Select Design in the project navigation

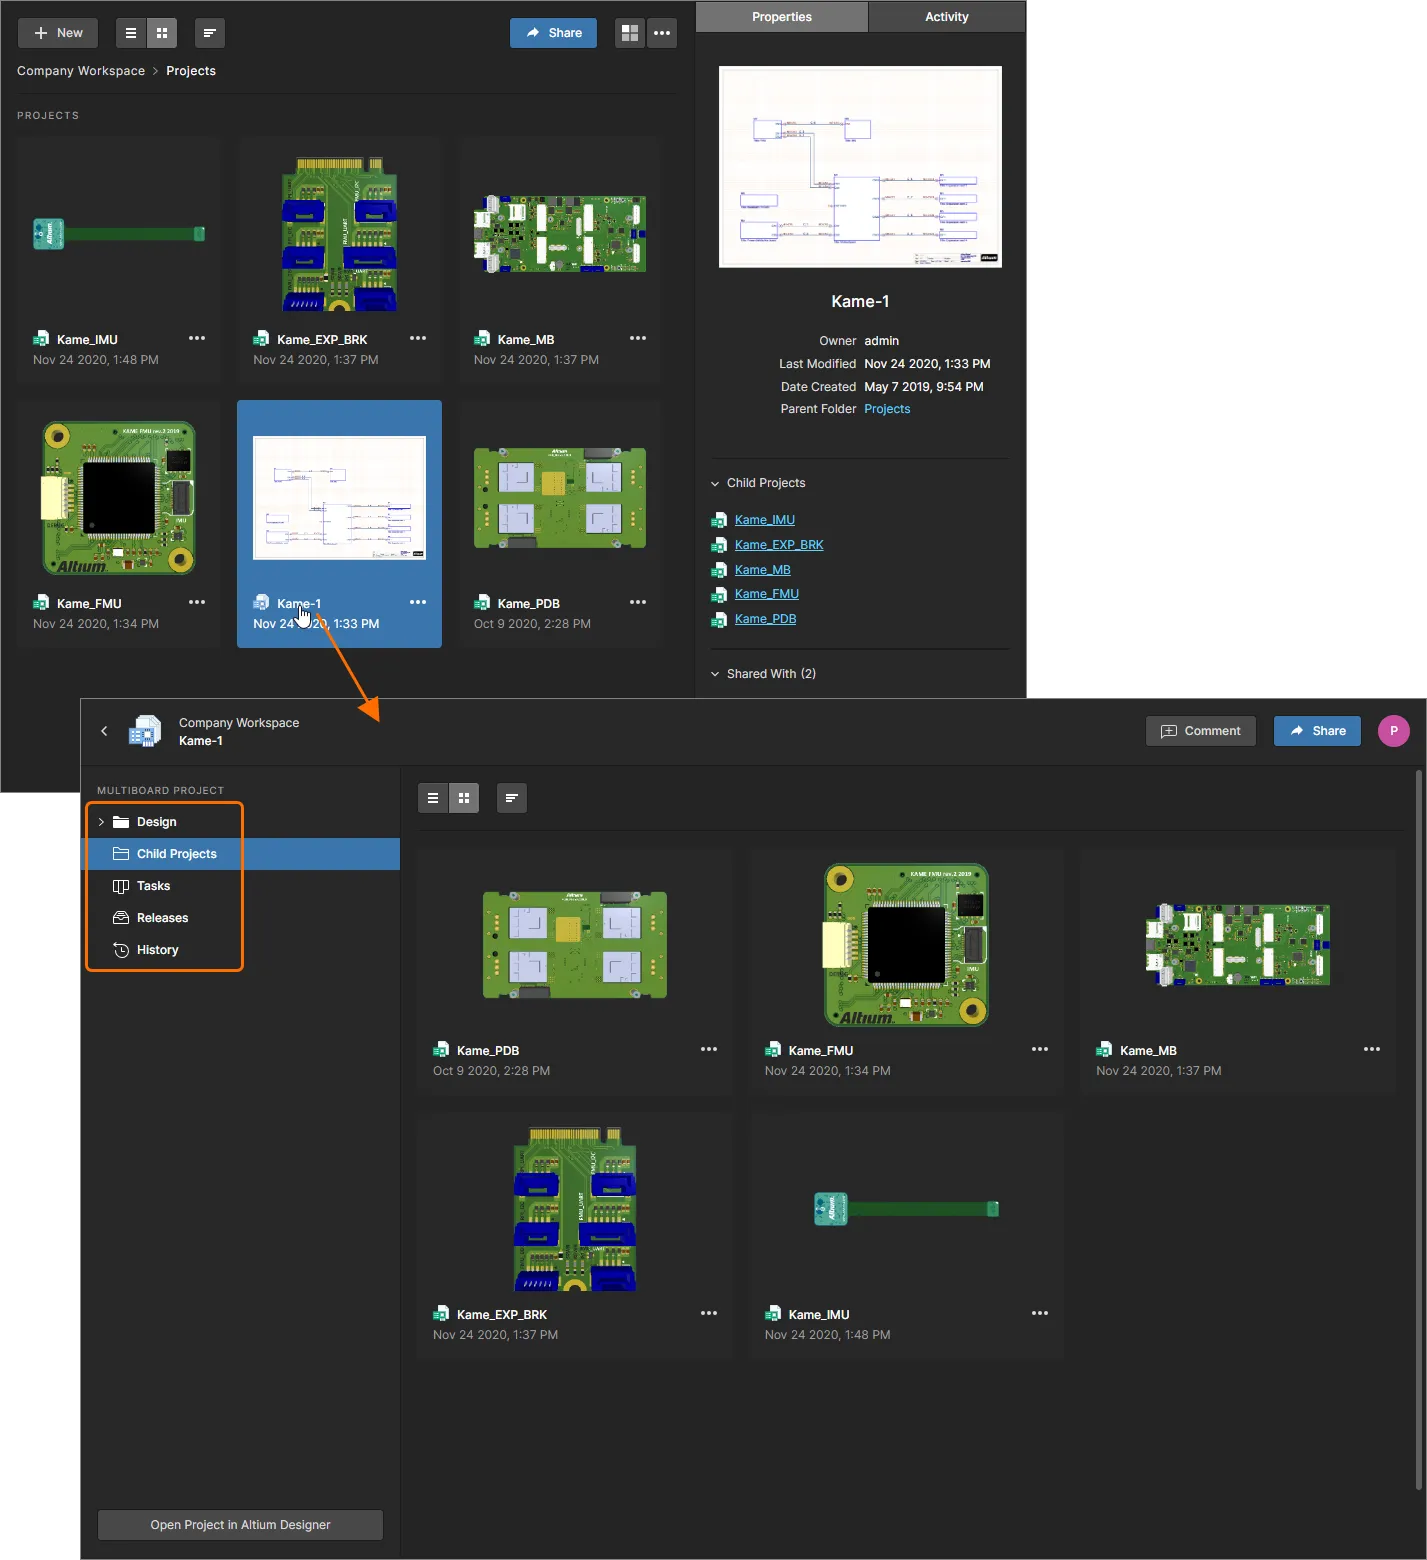click(x=157, y=822)
